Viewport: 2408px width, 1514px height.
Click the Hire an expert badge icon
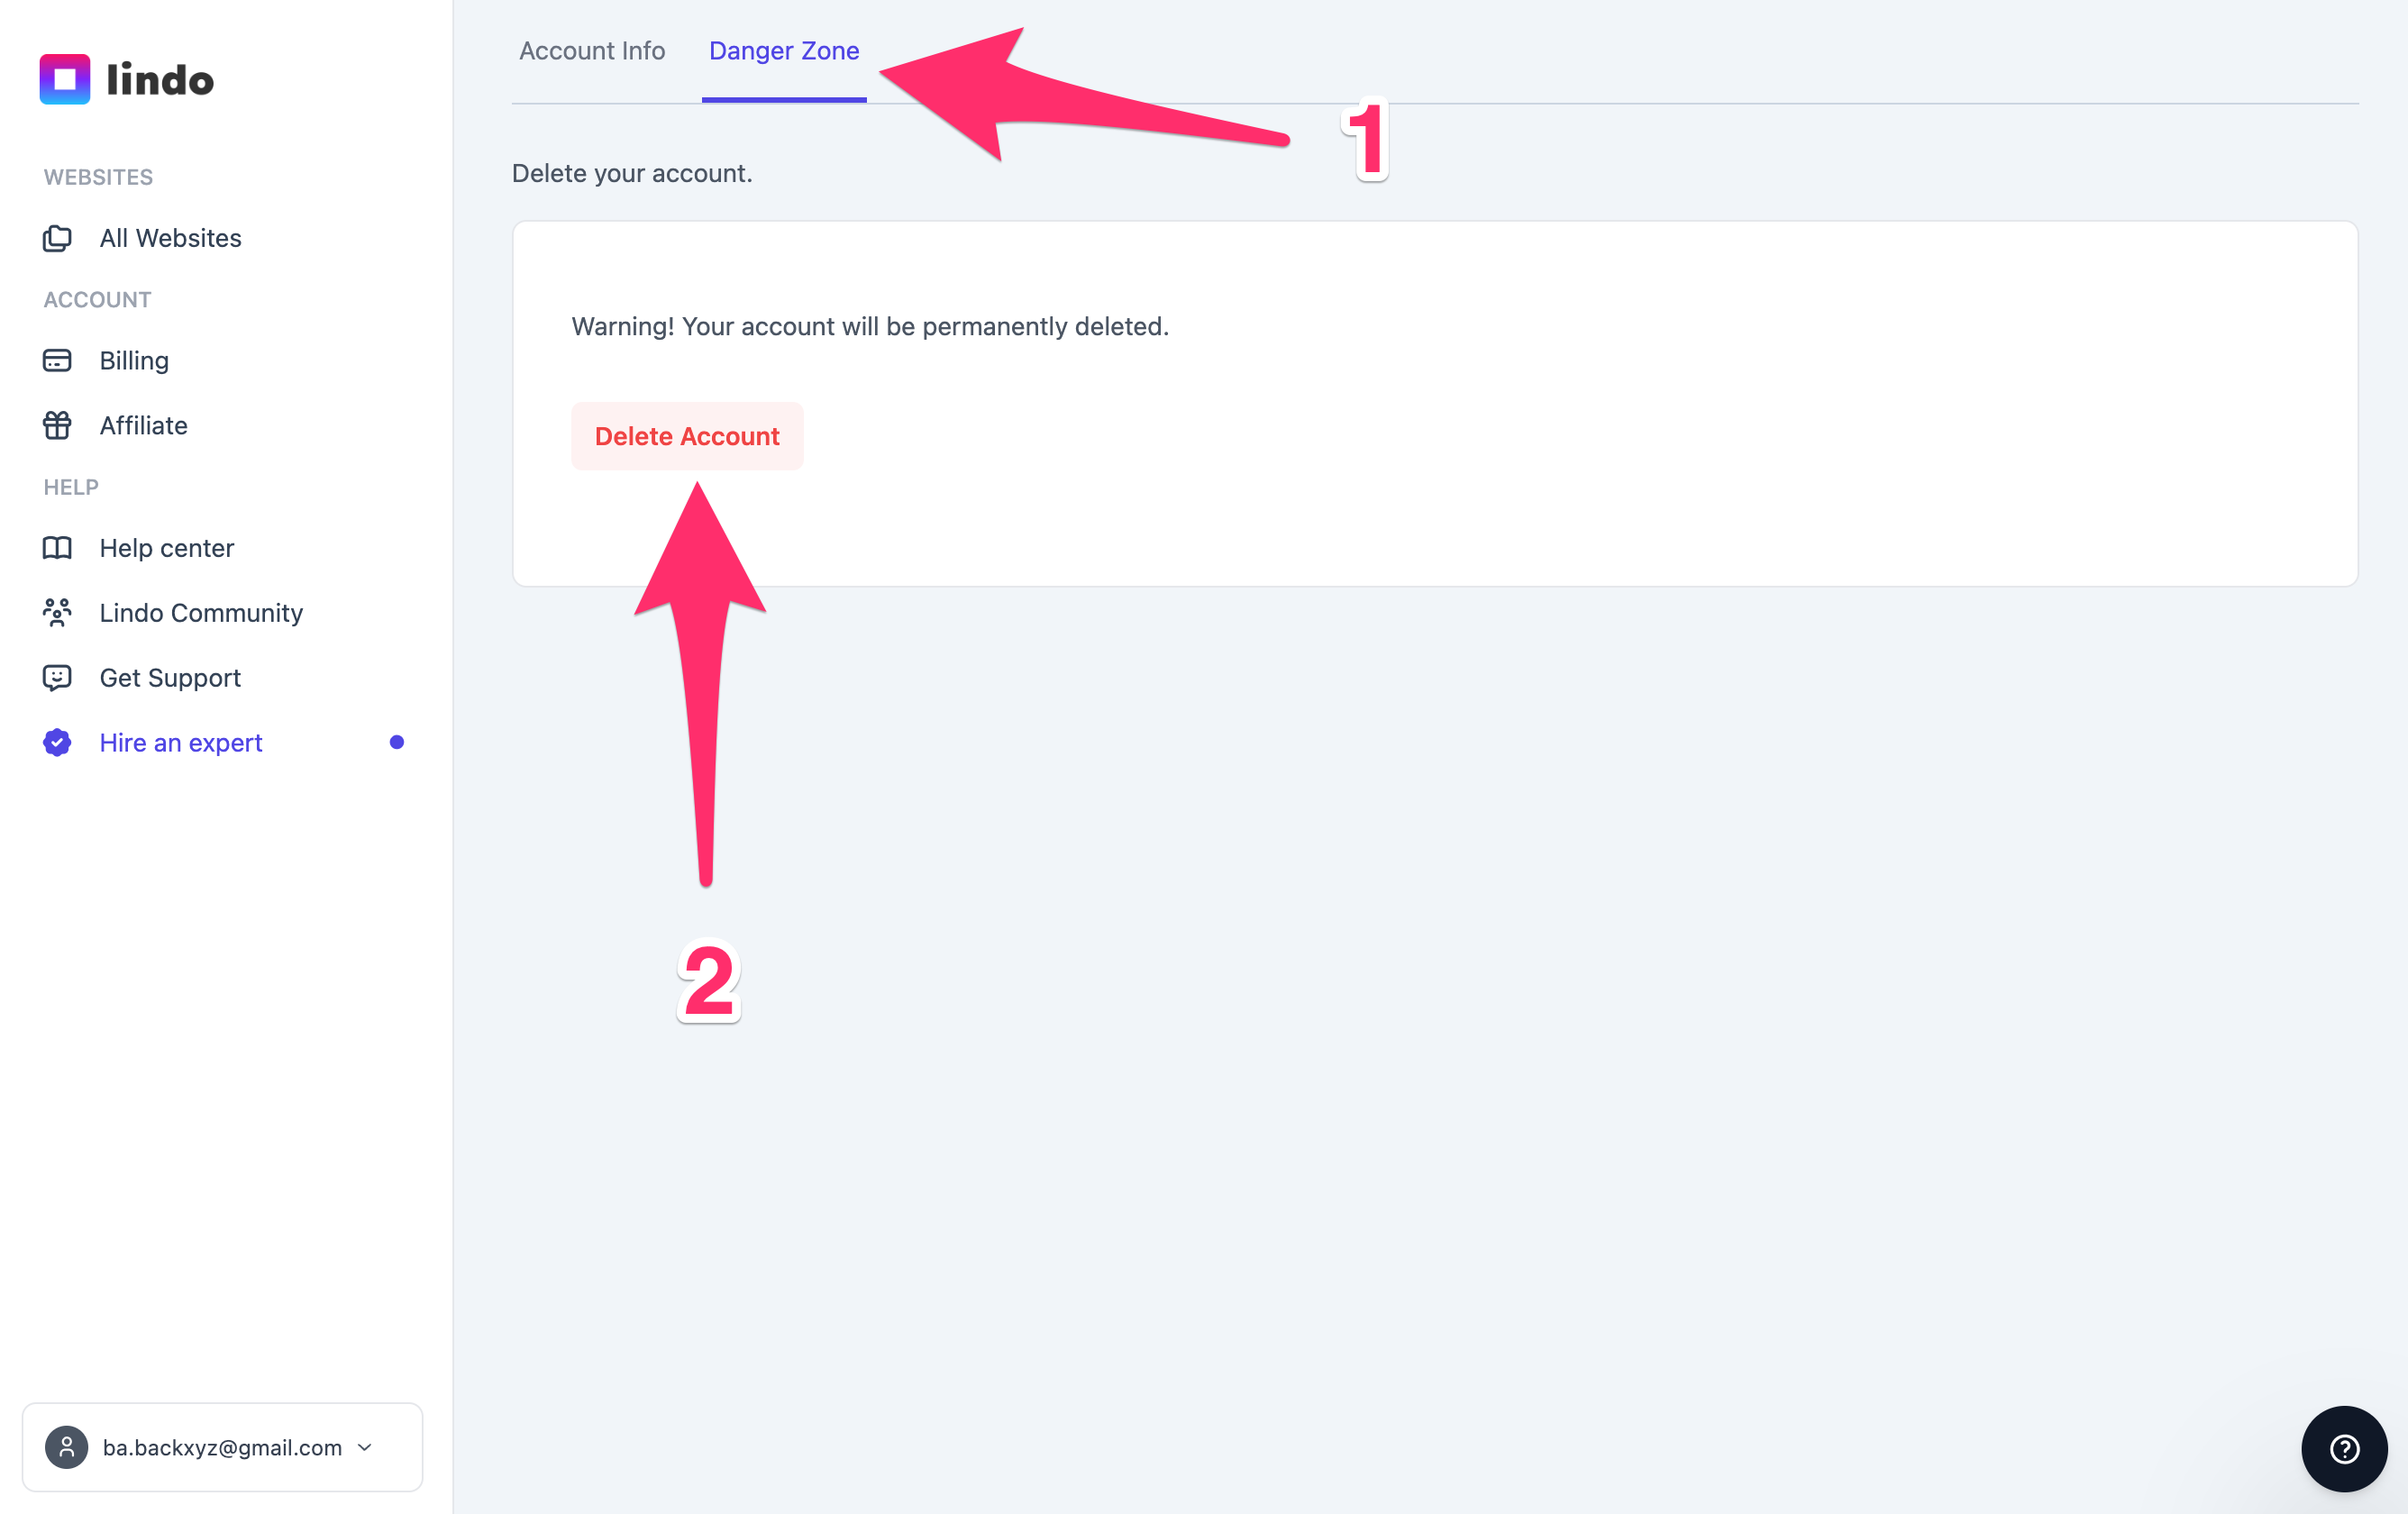click(x=57, y=742)
